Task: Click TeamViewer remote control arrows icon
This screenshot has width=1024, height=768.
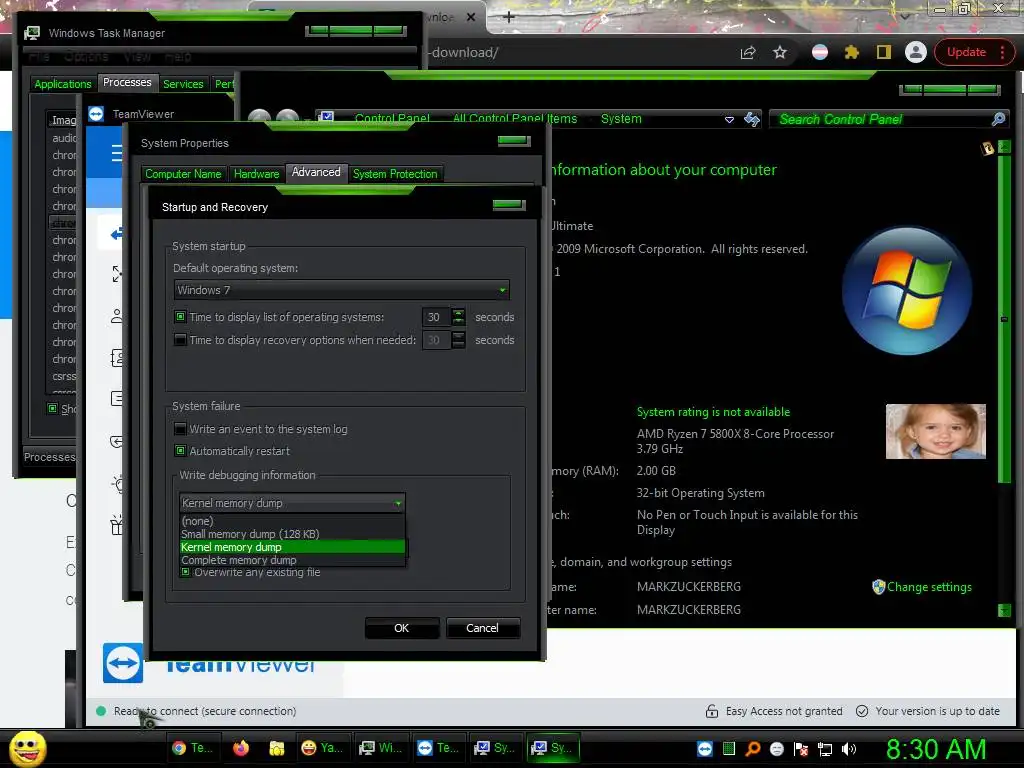Action: pos(116,233)
